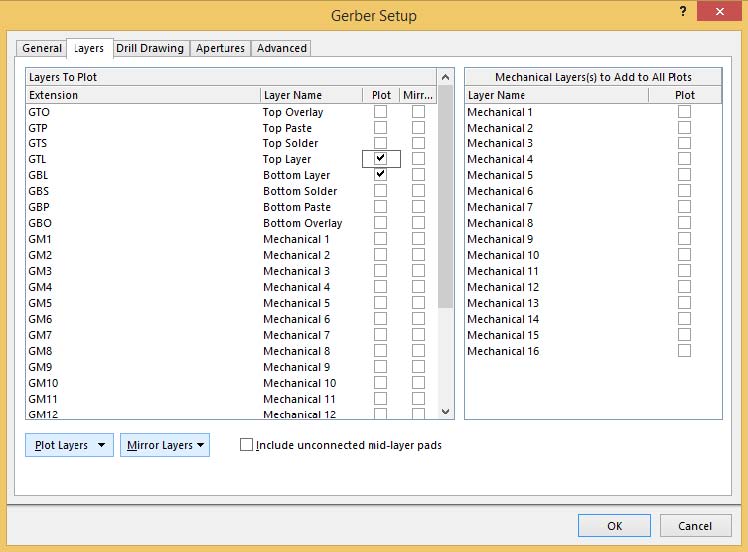Open the Drill Drawing tab
The height and width of the screenshot is (552, 748).
tap(150, 48)
